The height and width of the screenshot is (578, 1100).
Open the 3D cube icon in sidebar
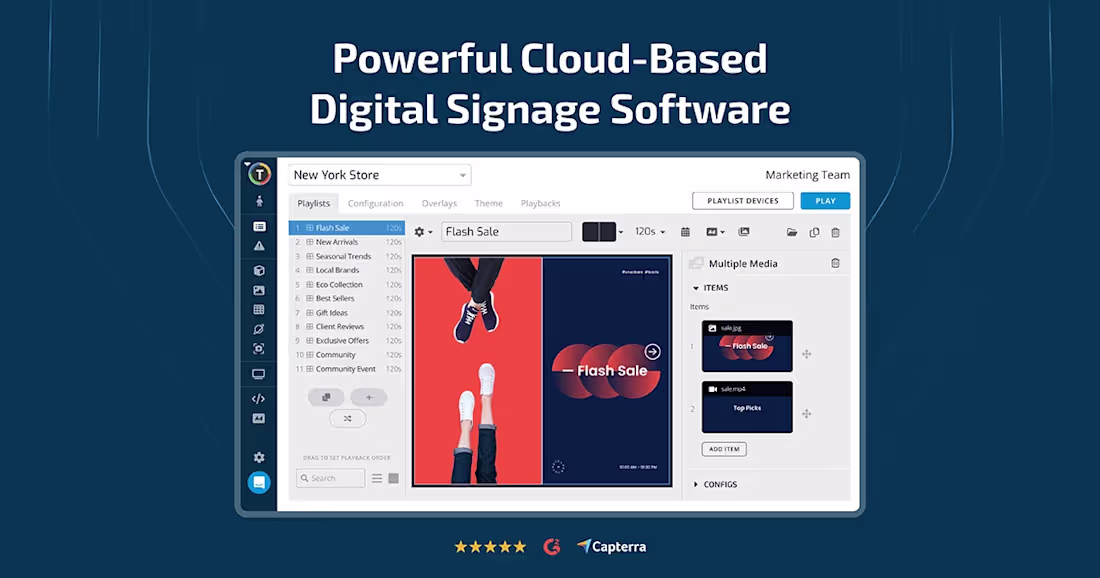259,270
